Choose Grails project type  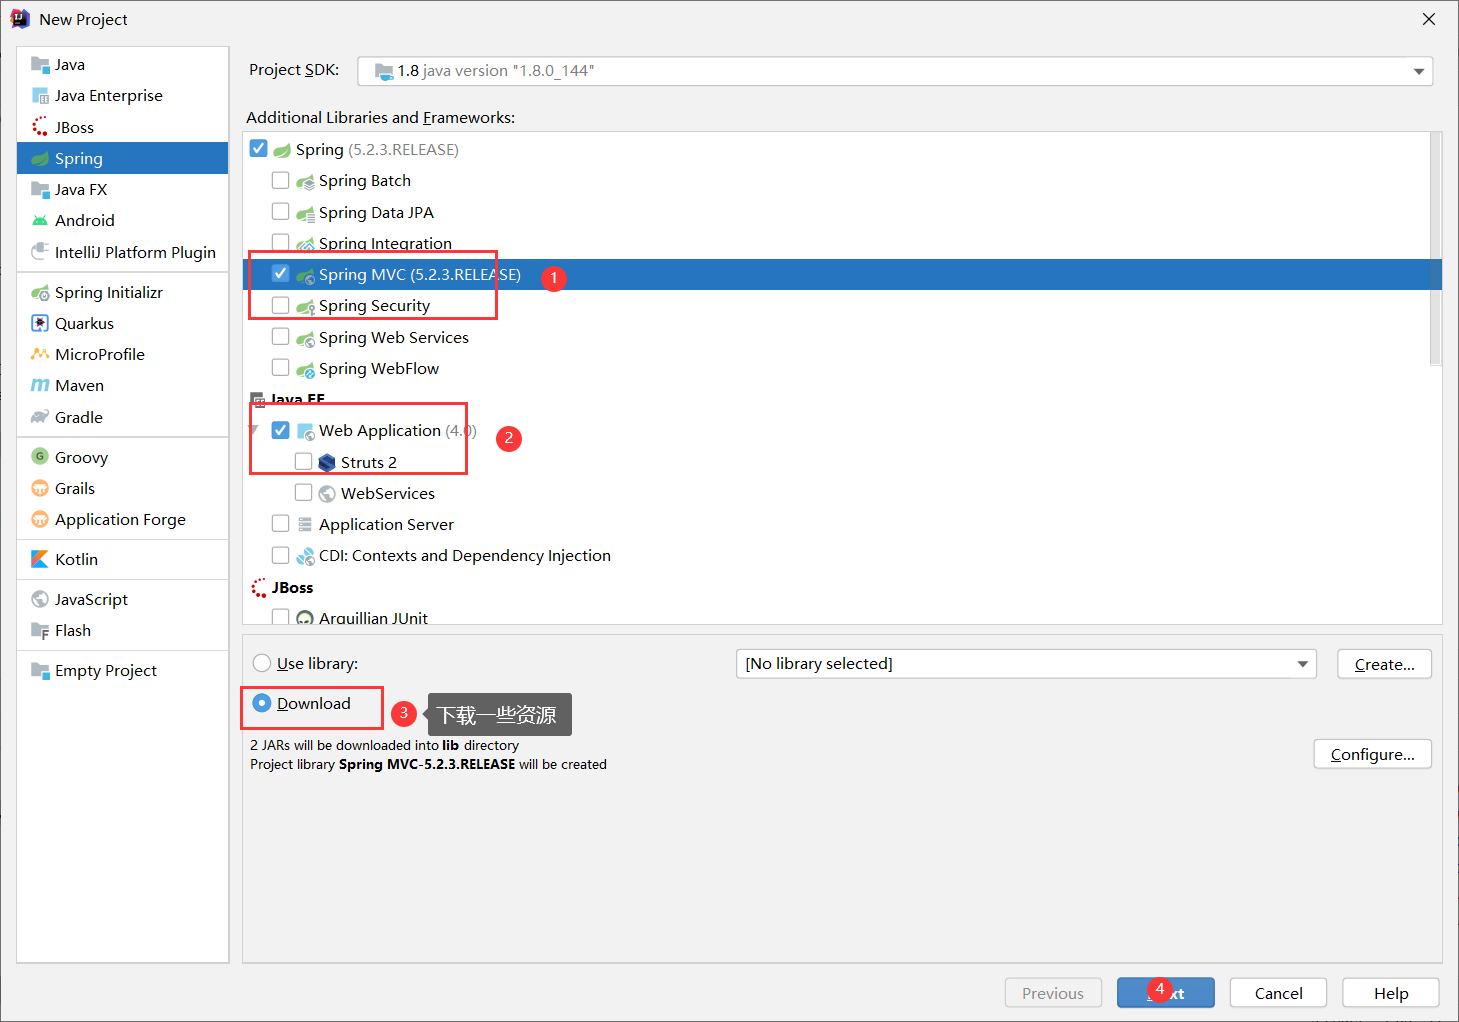coord(122,488)
